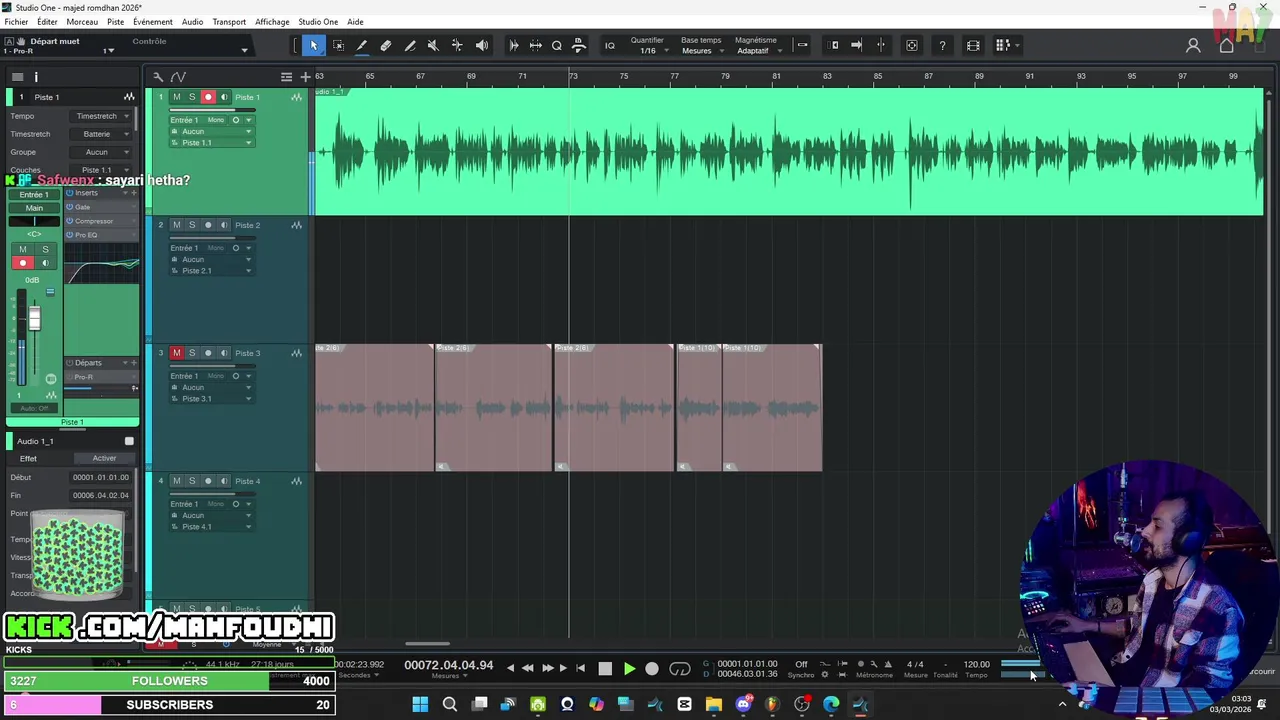
Task: Open the Tempo Timestretch dropdown
Action: [102, 116]
